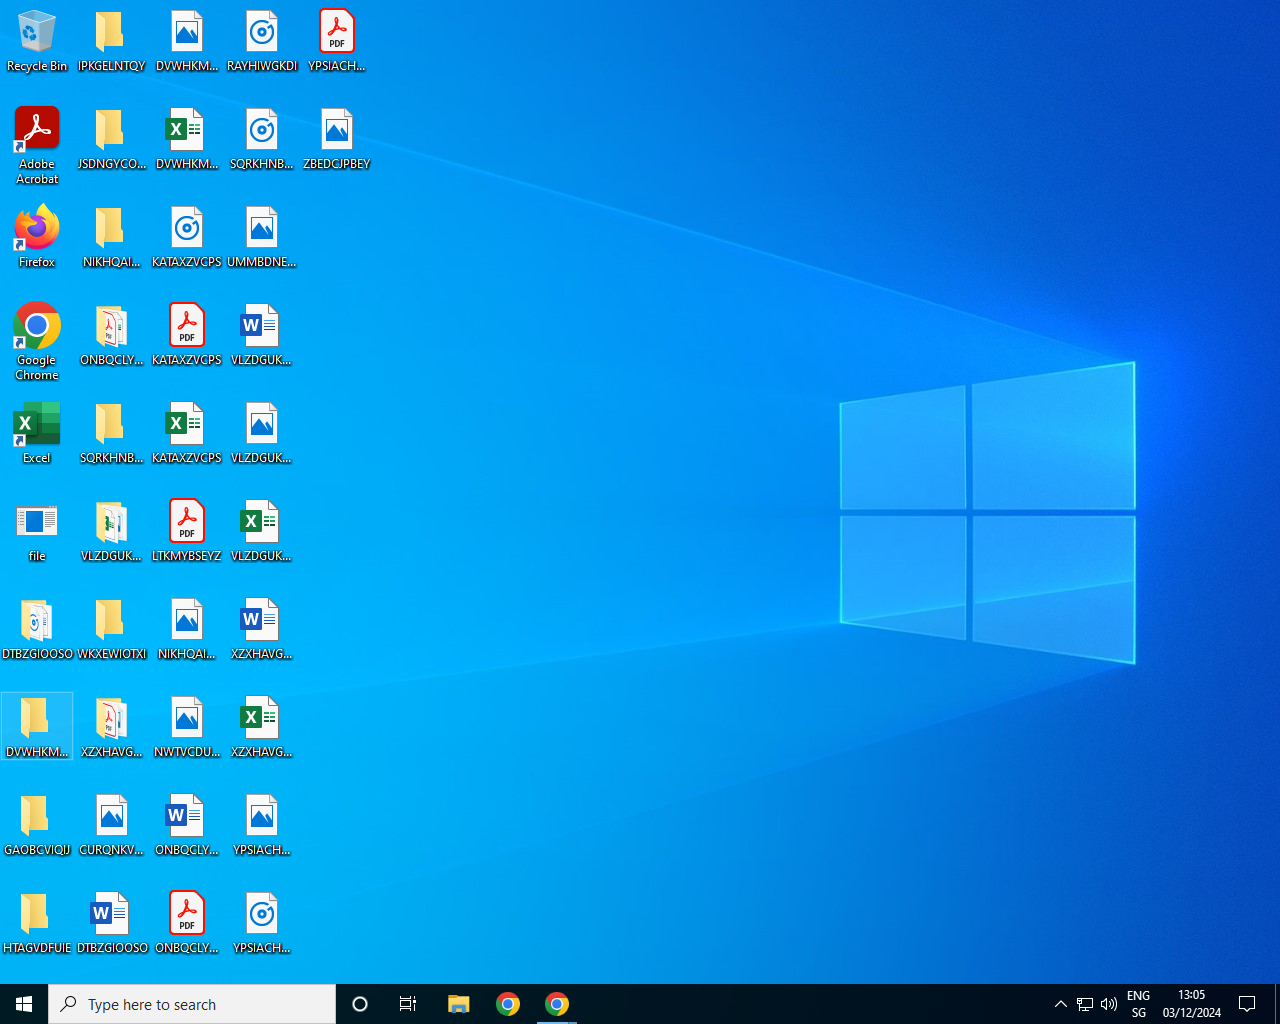Show hidden system tray icons

click(x=1060, y=1004)
